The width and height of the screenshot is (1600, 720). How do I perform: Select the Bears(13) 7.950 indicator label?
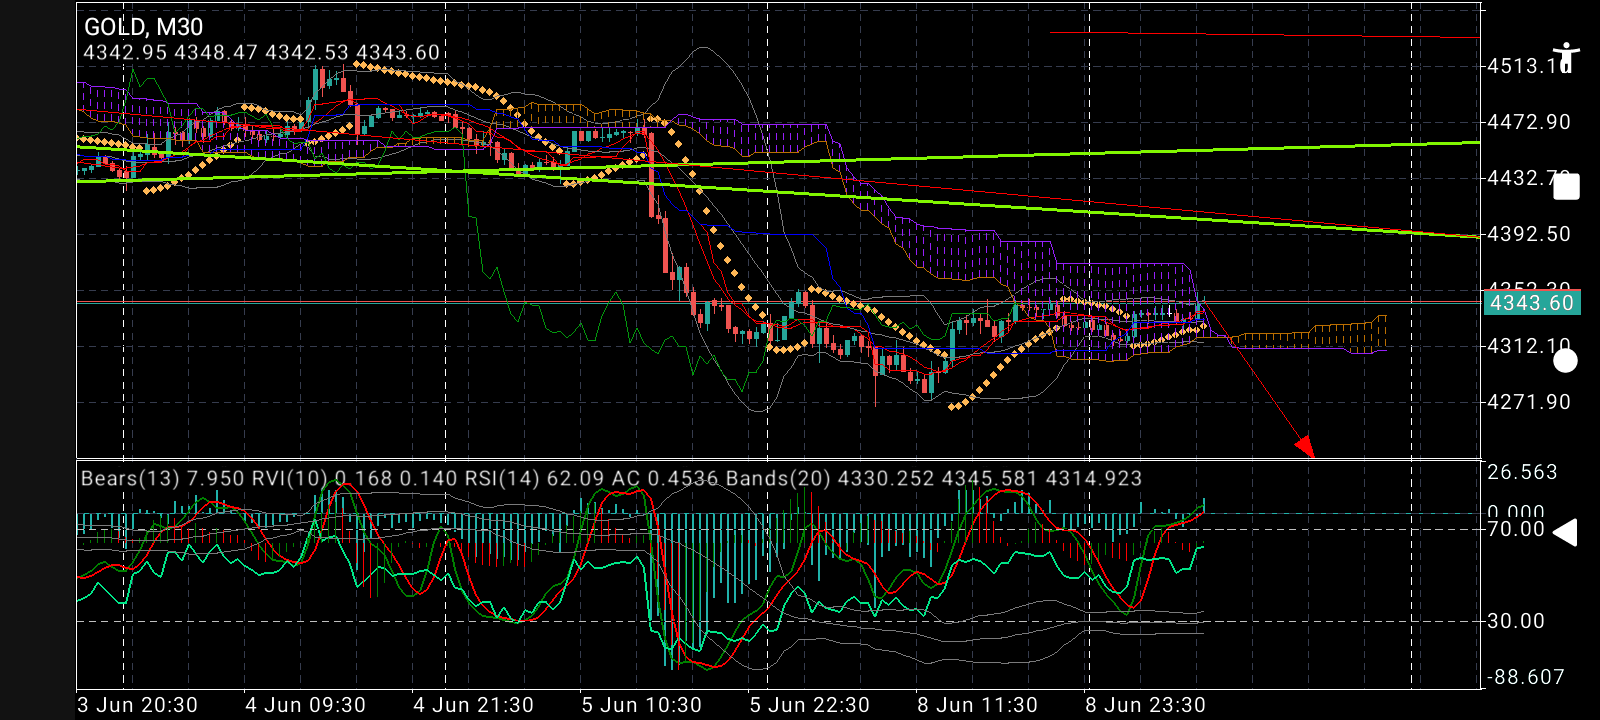click(x=163, y=478)
